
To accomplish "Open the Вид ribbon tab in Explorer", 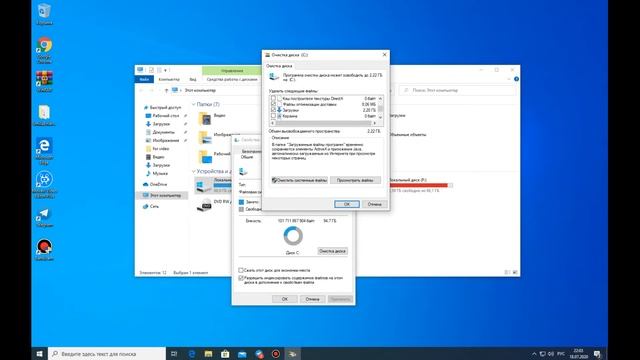I will tap(193, 79).
